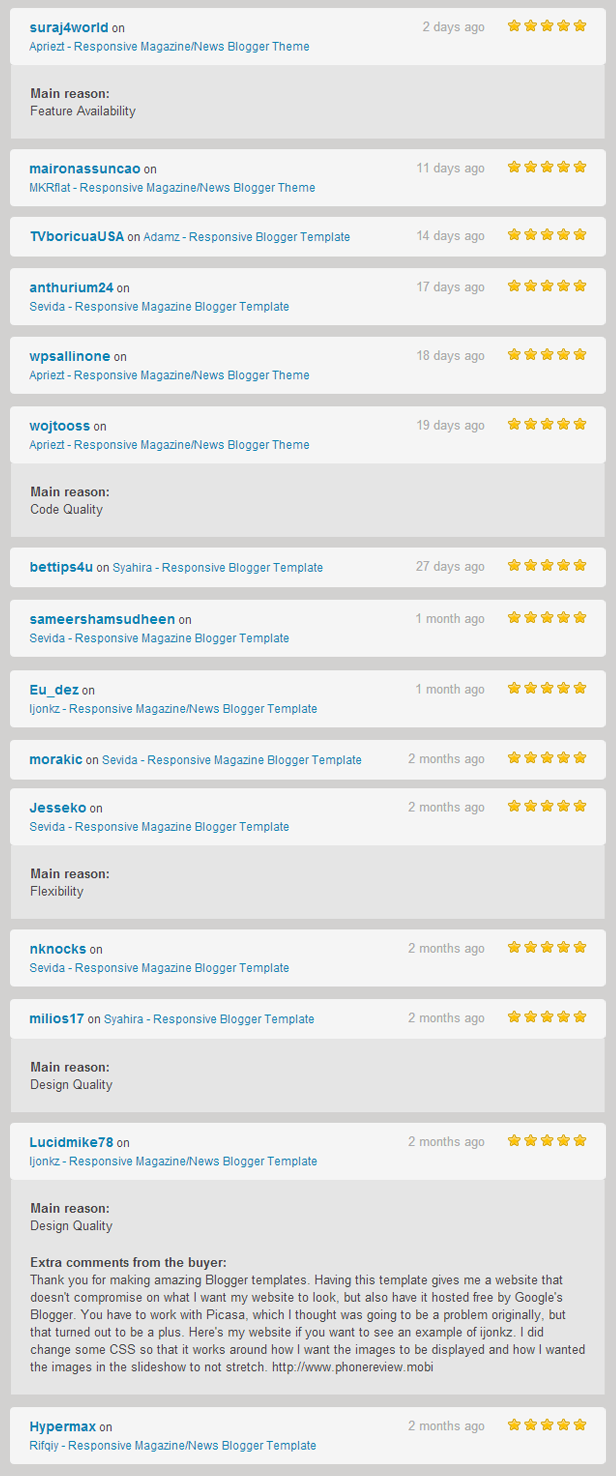Open sameershamsudheen's profile link
The width and height of the screenshot is (616, 1476).
[x=102, y=619]
